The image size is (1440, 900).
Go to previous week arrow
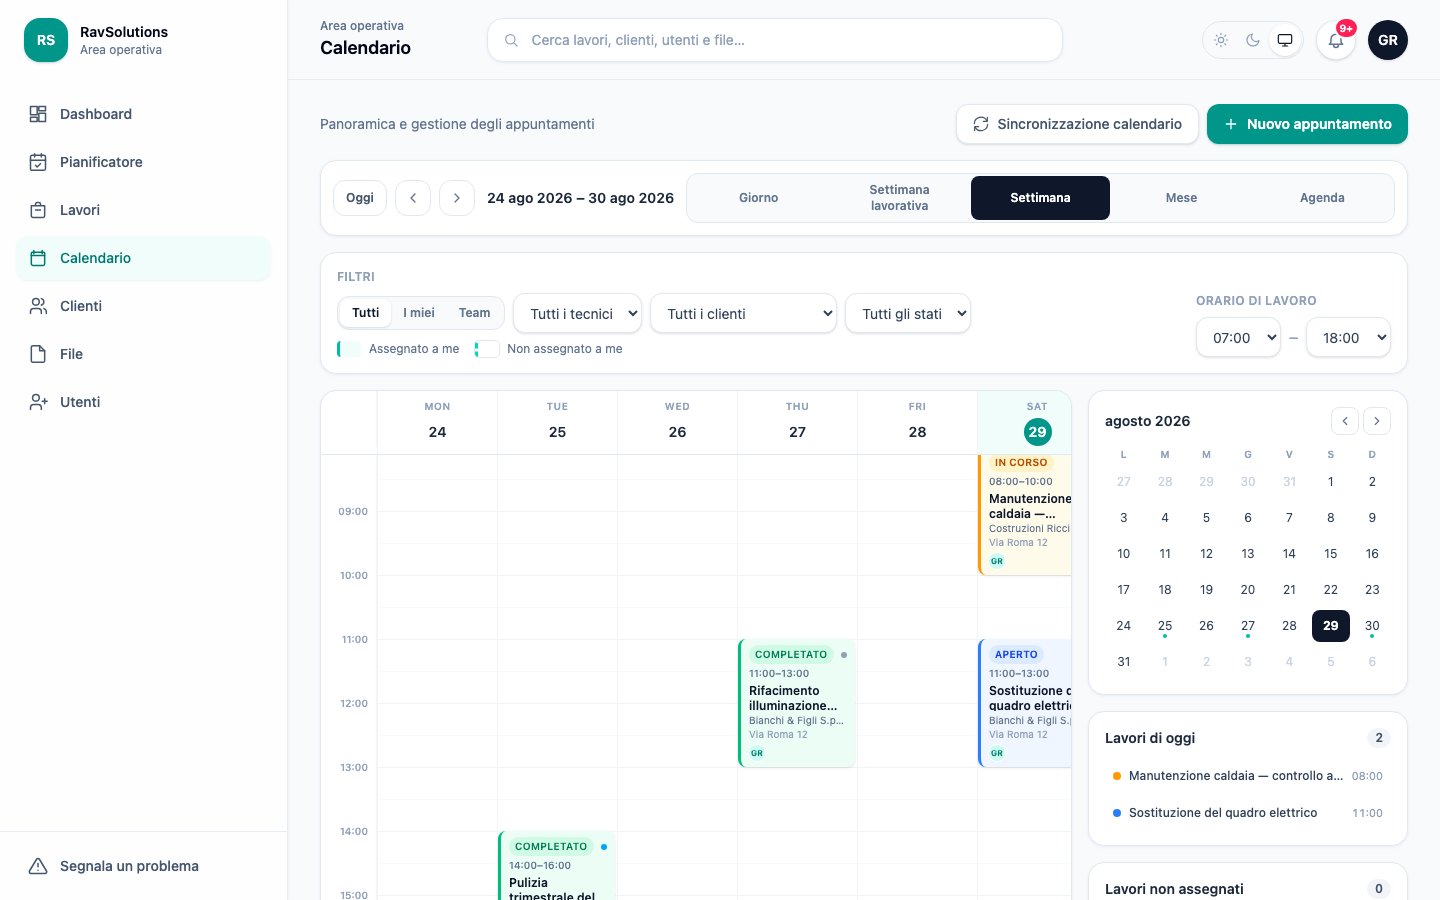click(x=413, y=198)
